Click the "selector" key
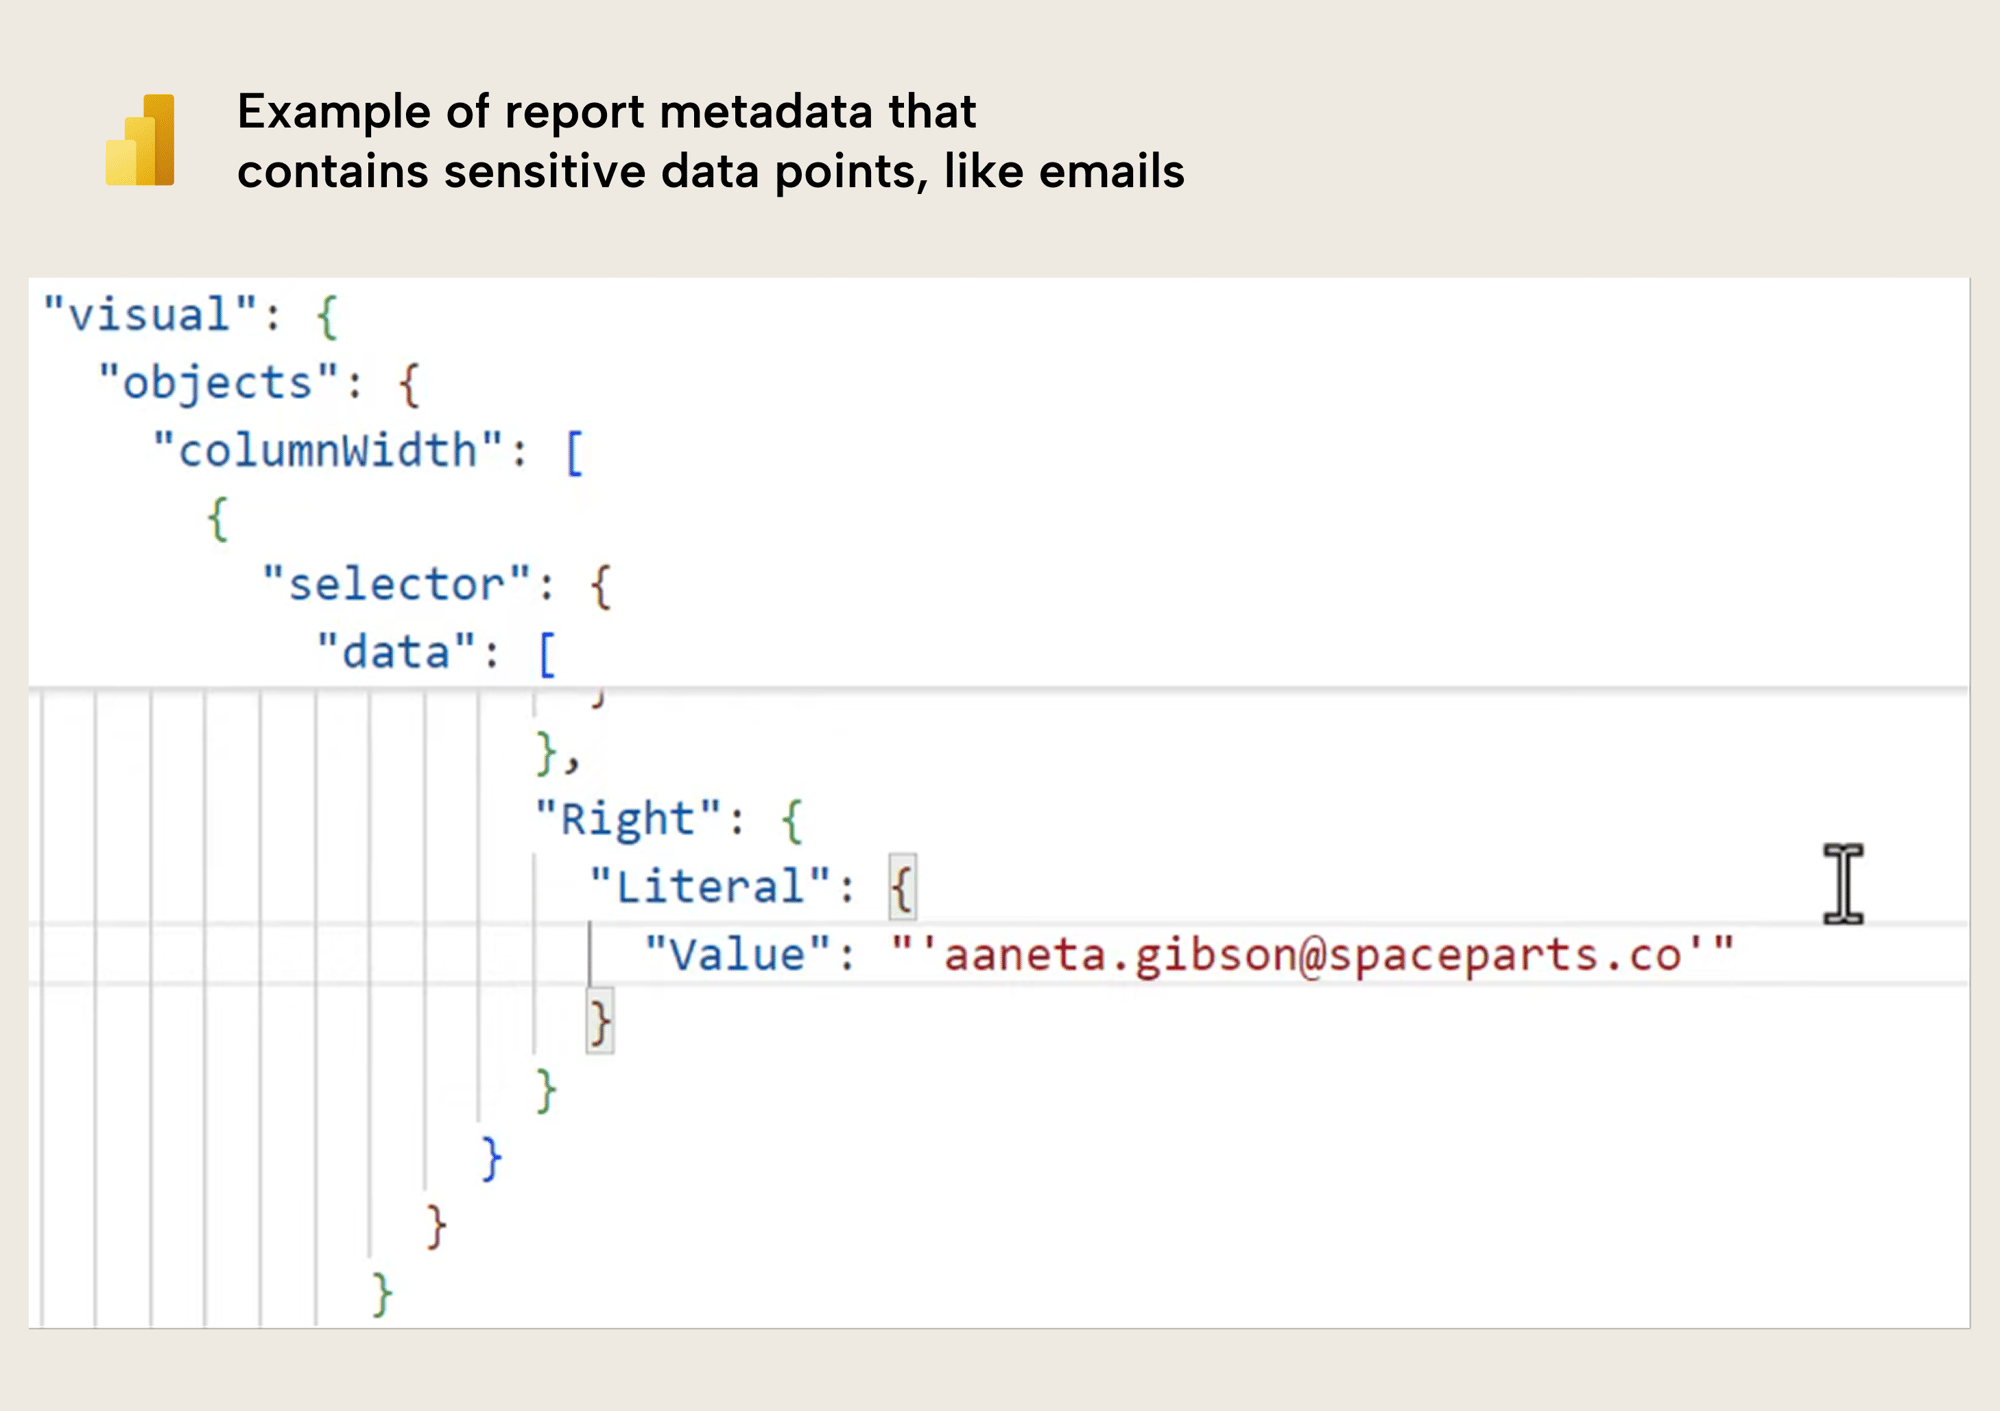 point(396,584)
